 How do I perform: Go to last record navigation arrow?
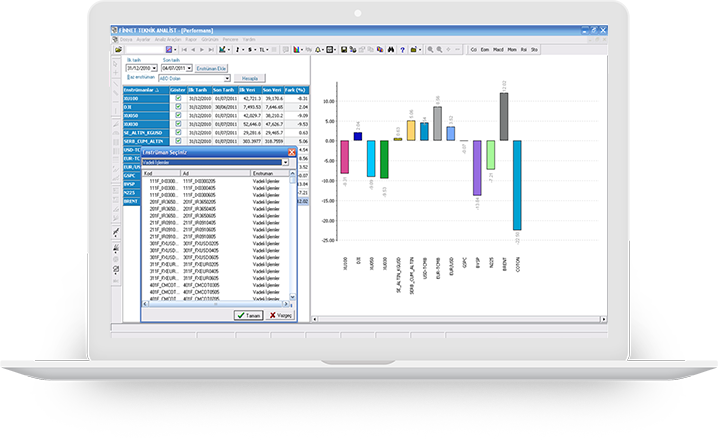(x=211, y=49)
